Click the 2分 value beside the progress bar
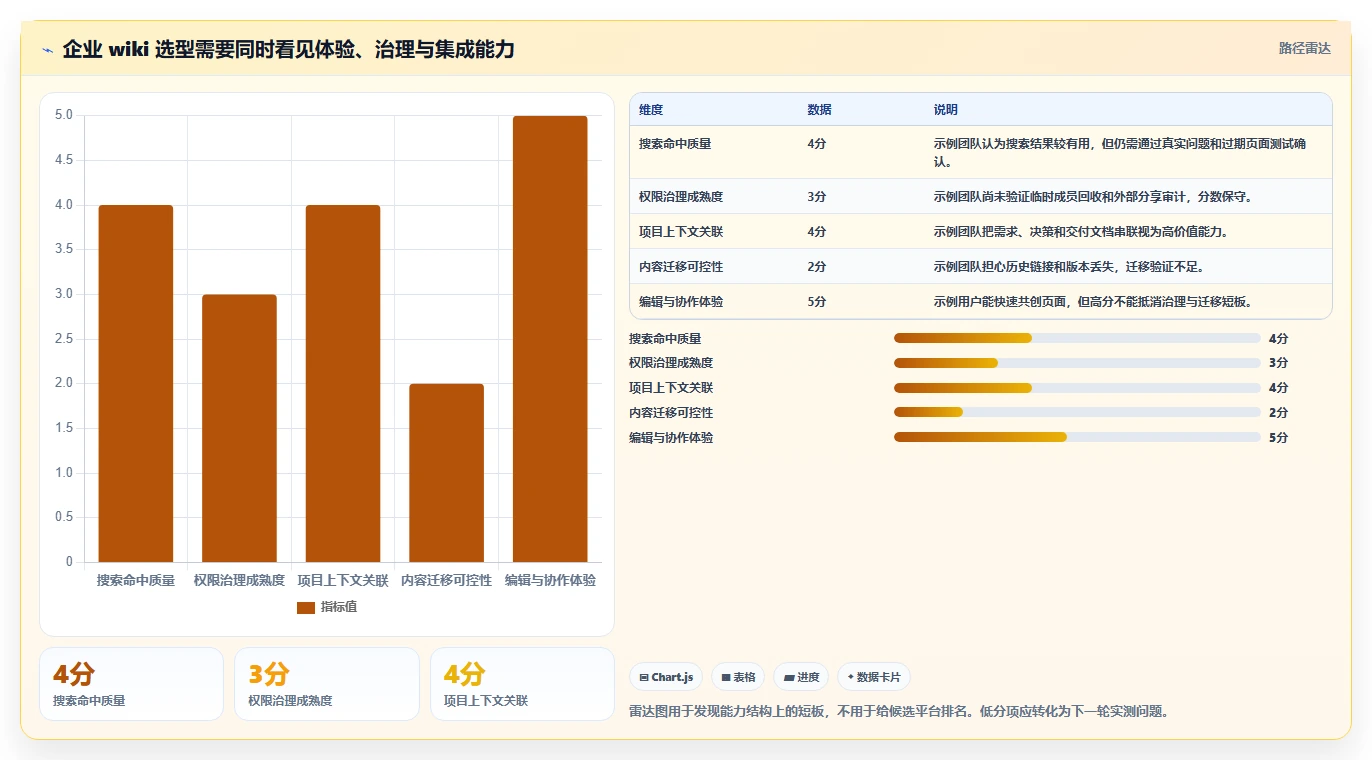The width and height of the screenshot is (1372, 760). click(x=1279, y=413)
